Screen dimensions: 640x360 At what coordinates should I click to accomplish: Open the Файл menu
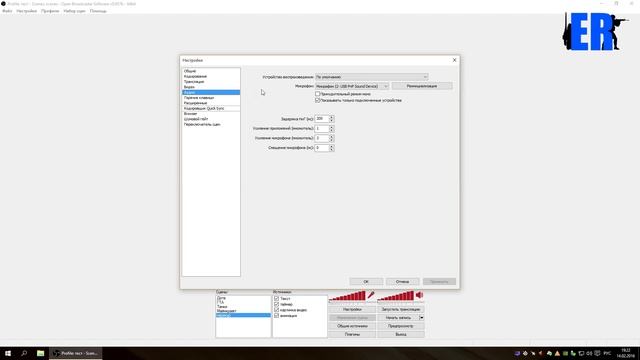point(7,11)
